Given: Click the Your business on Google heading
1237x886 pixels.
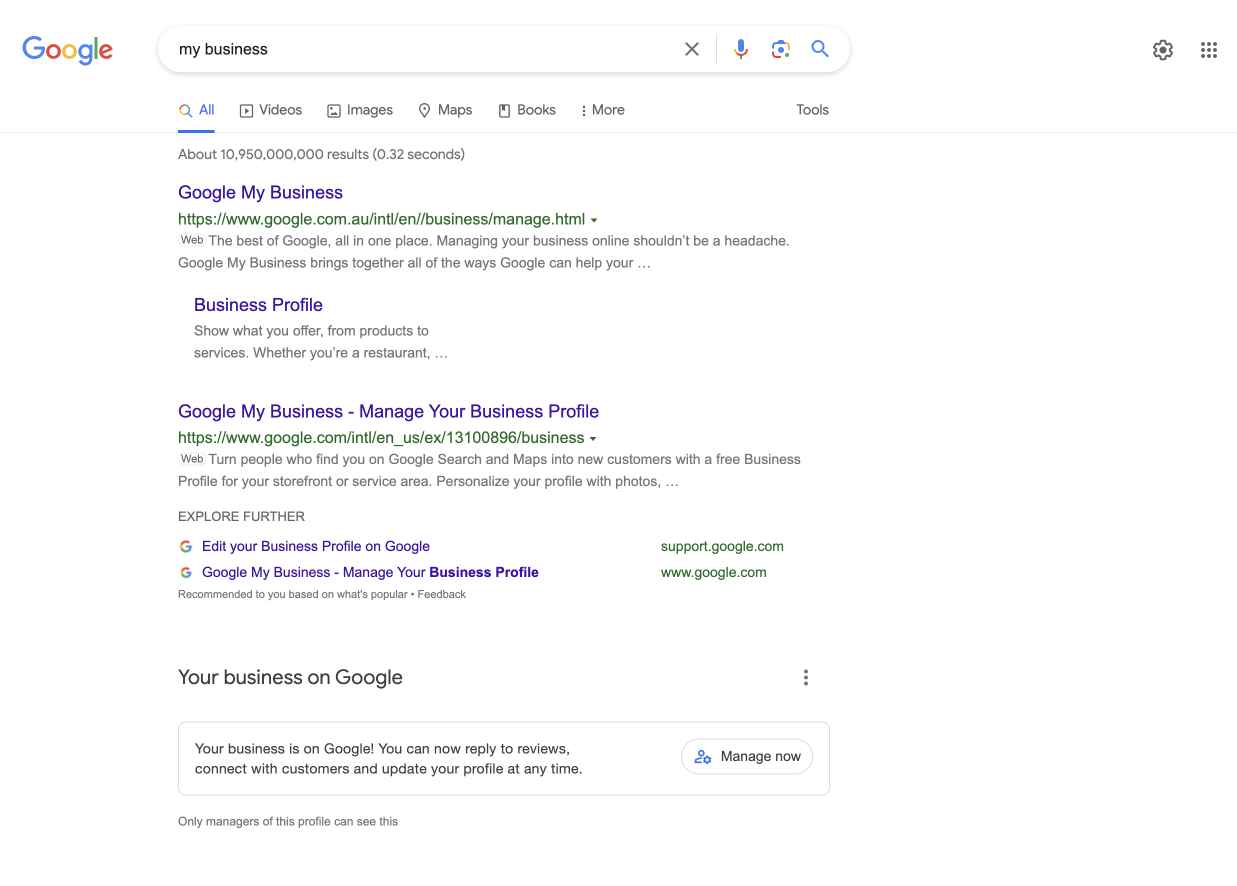Looking at the screenshot, I should click(290, 678).
